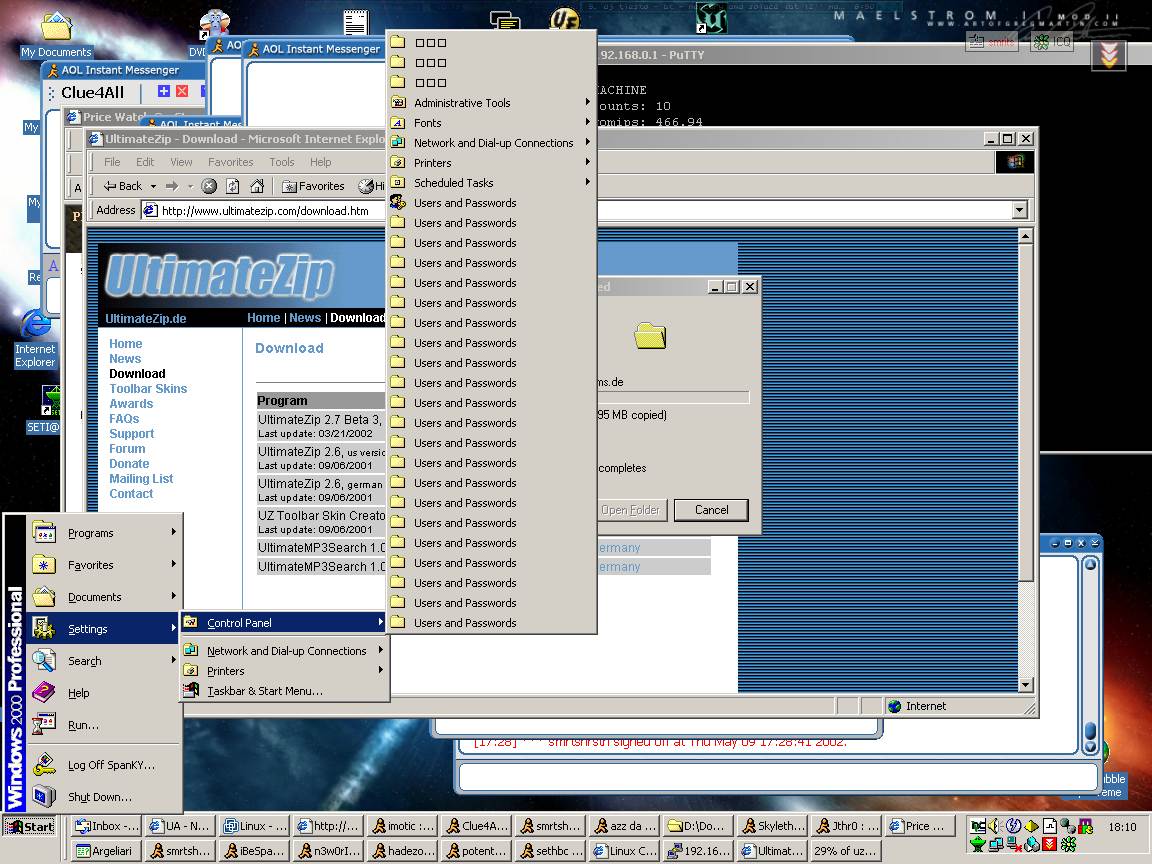Viewport: 1152px width, 864px height.
Task: Choose Taskbar & Start Menu from Settings
Action: tap(265, 691)
